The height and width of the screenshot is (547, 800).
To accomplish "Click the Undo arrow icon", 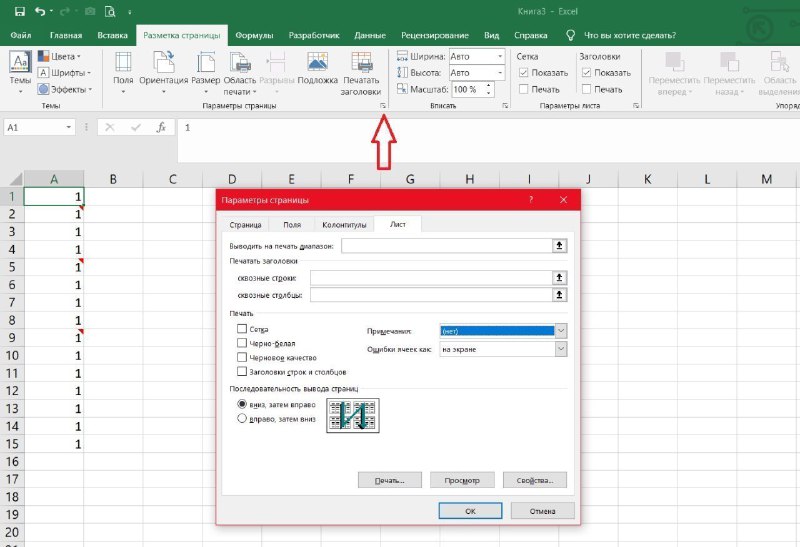I will (x=40, y=11).
